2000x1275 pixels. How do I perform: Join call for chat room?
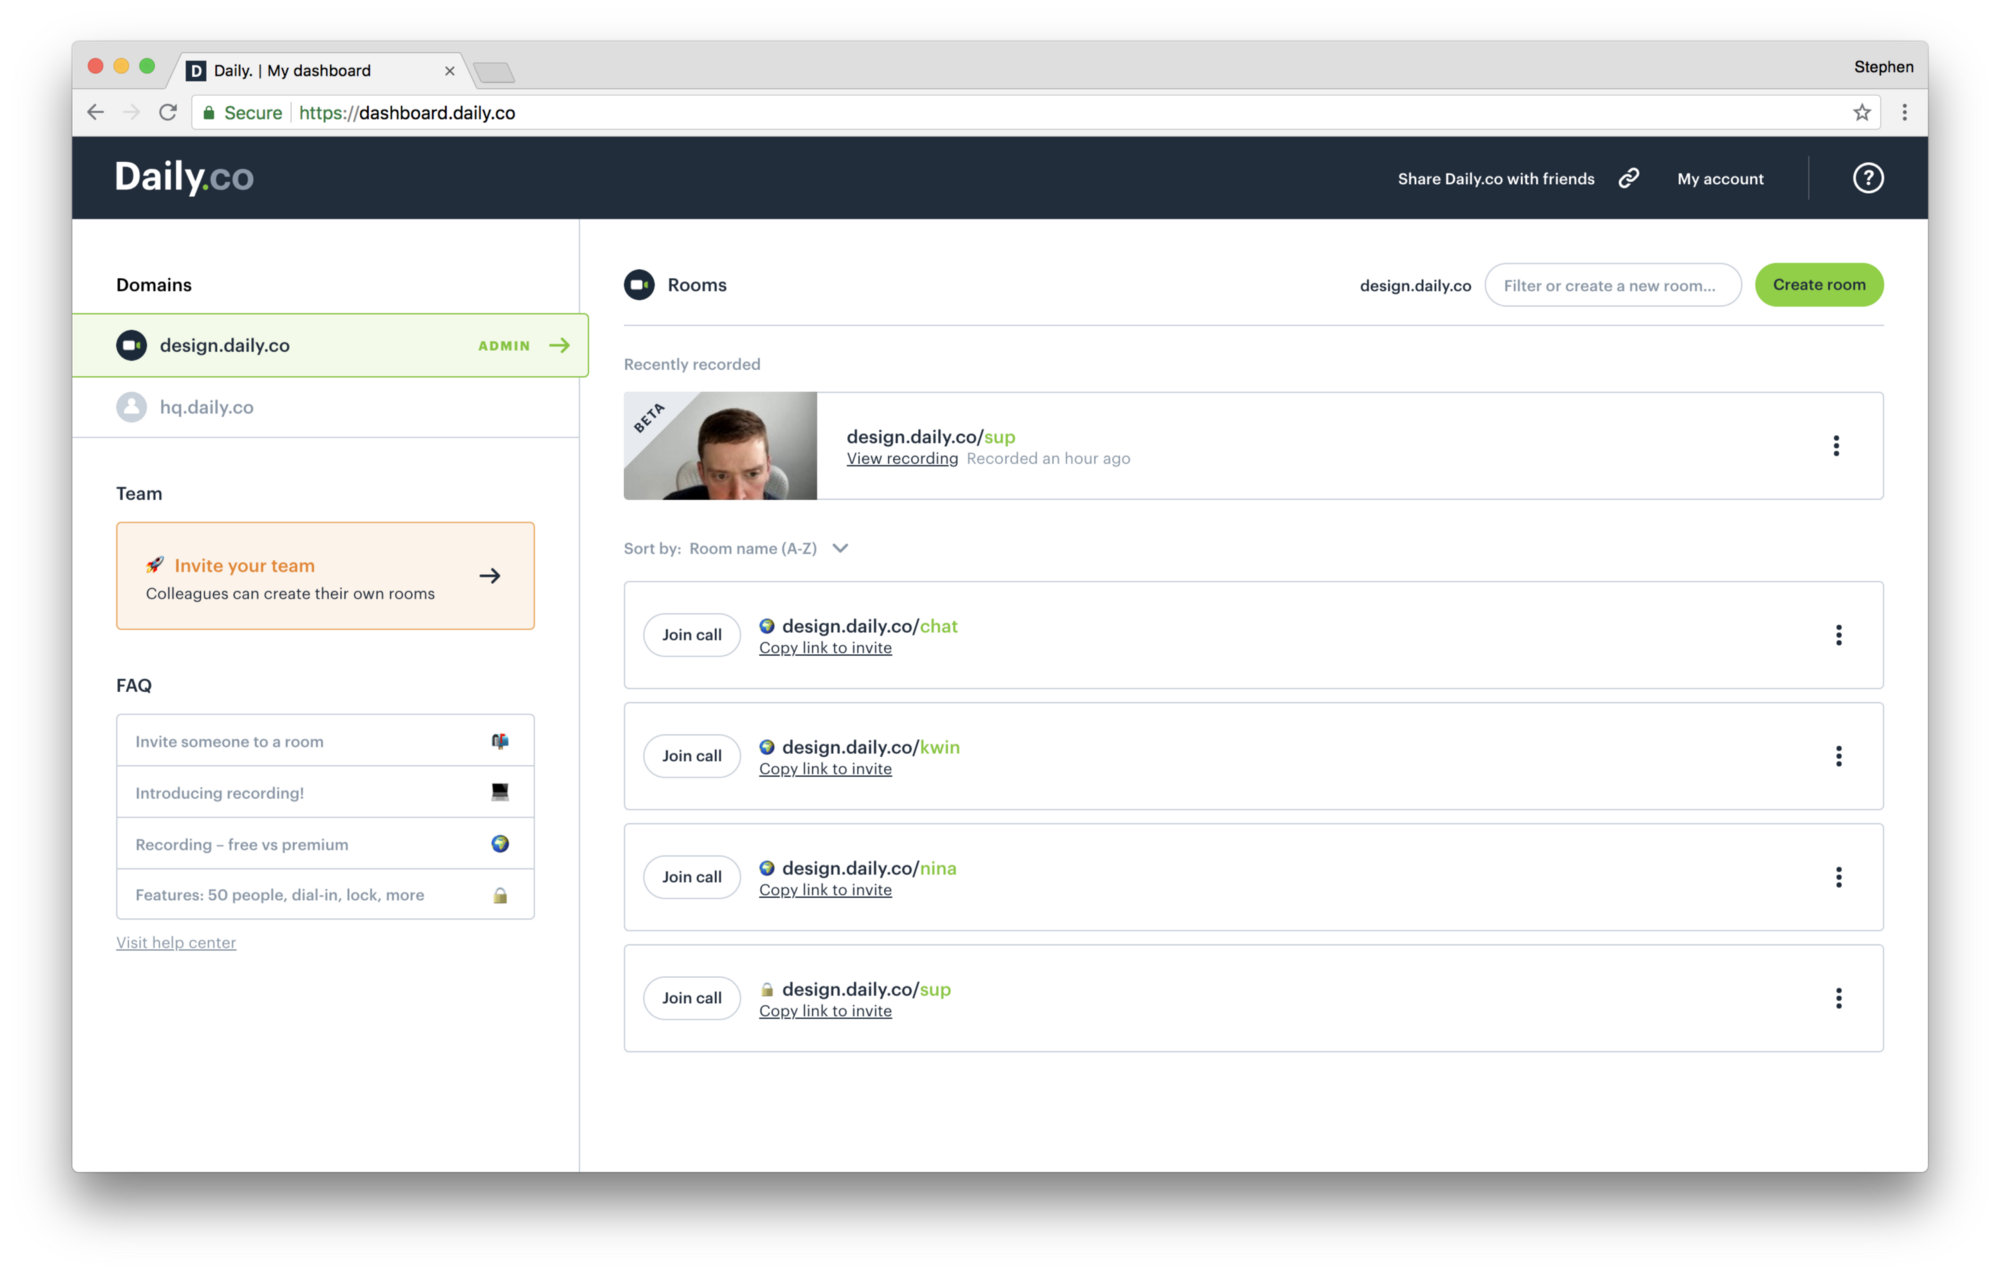pos(692,635)
